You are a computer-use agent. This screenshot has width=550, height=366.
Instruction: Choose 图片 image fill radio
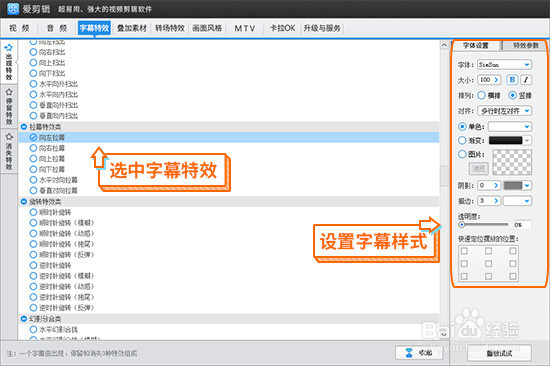[x=462, y=154]
